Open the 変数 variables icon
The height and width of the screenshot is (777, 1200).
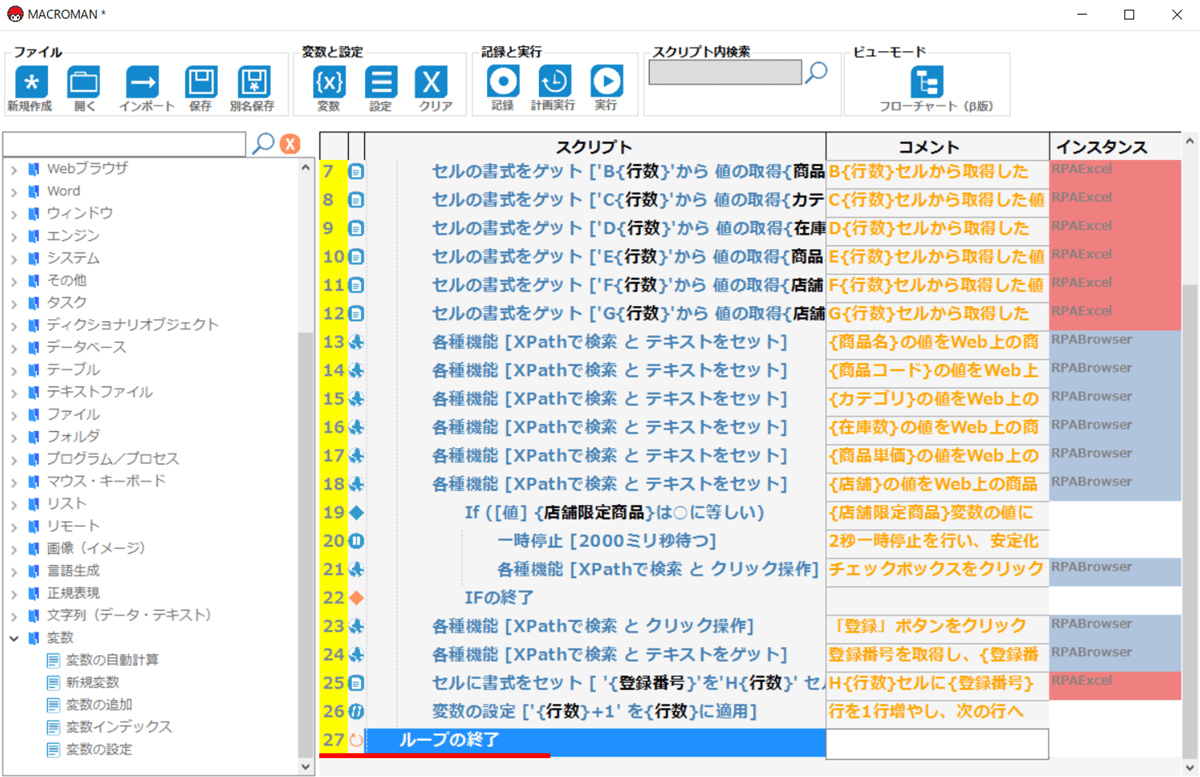329,82
